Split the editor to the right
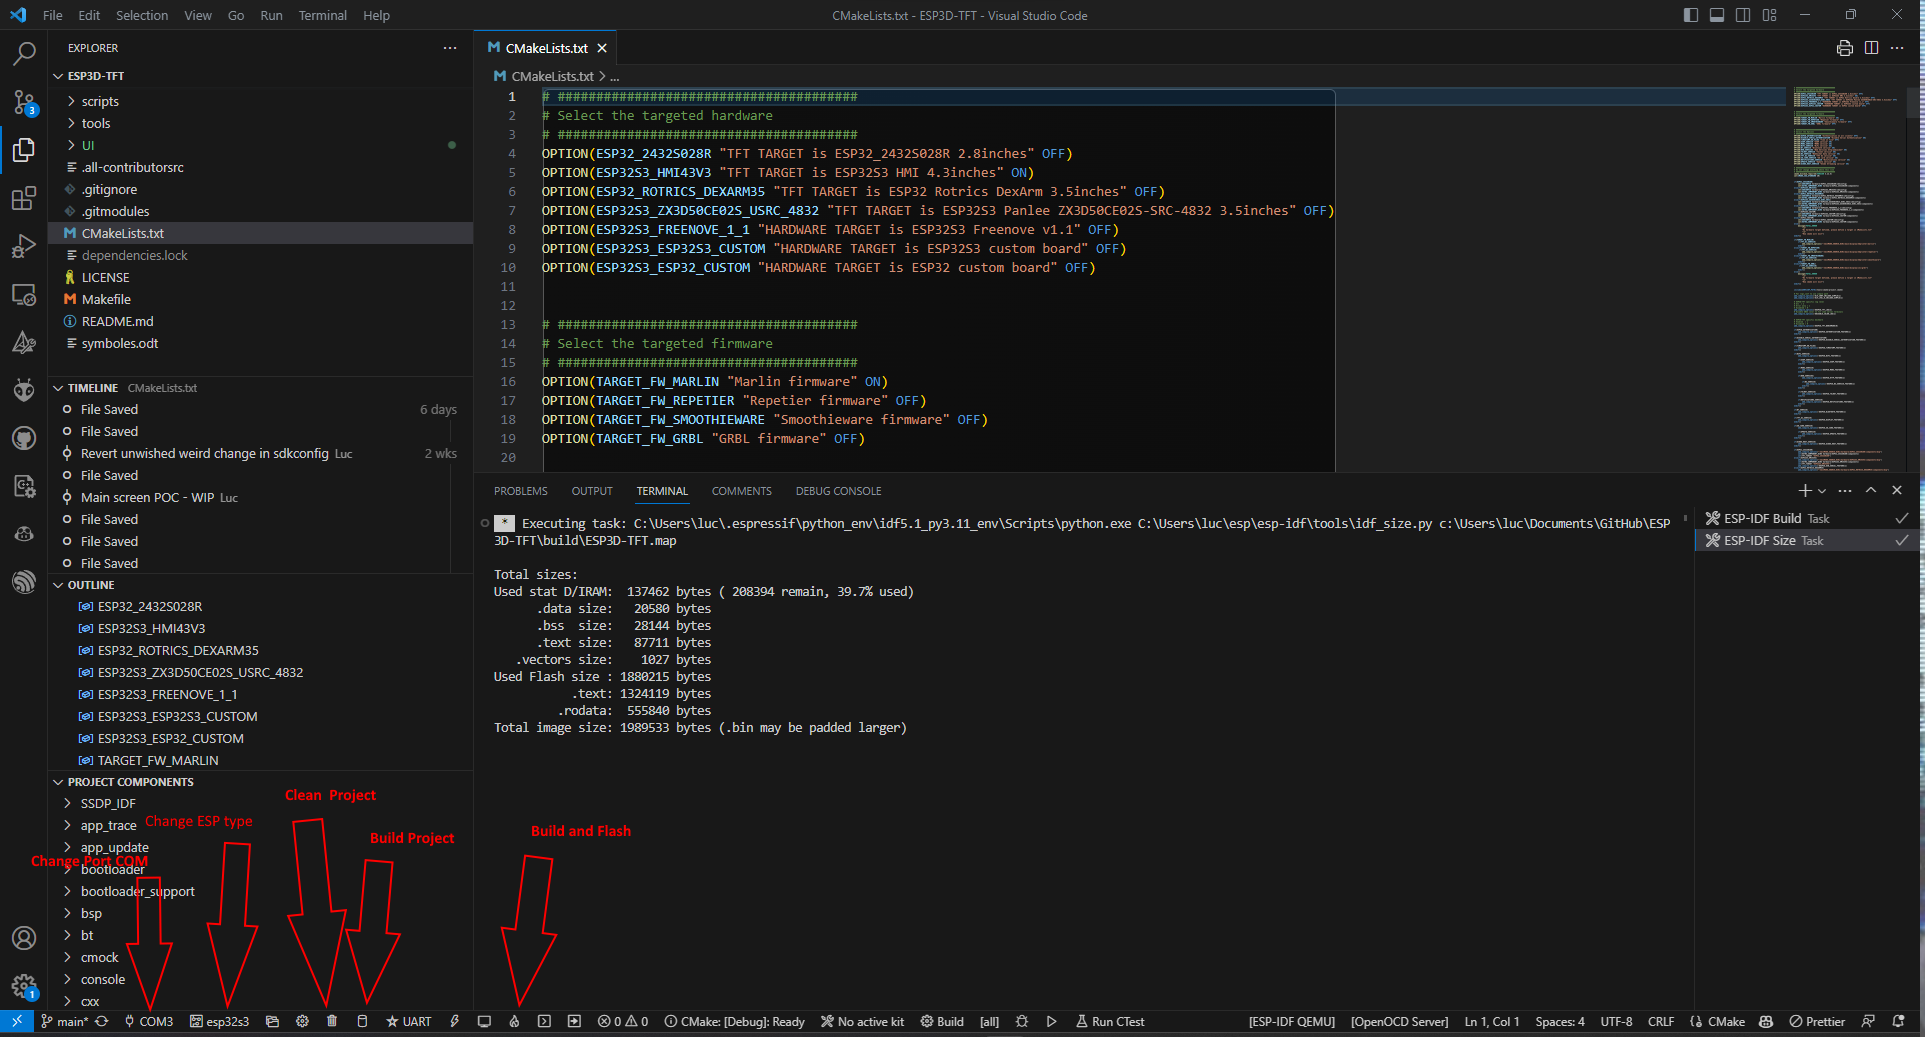Image resolution: width=1925 pixels, height=1037 pixels. click(x=1871, y=48)
